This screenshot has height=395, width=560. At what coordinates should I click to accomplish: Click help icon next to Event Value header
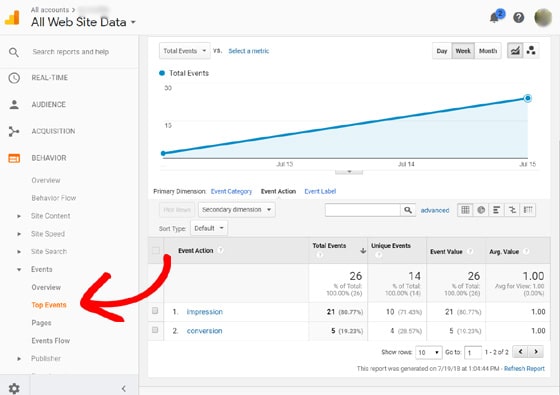(470, 251)
